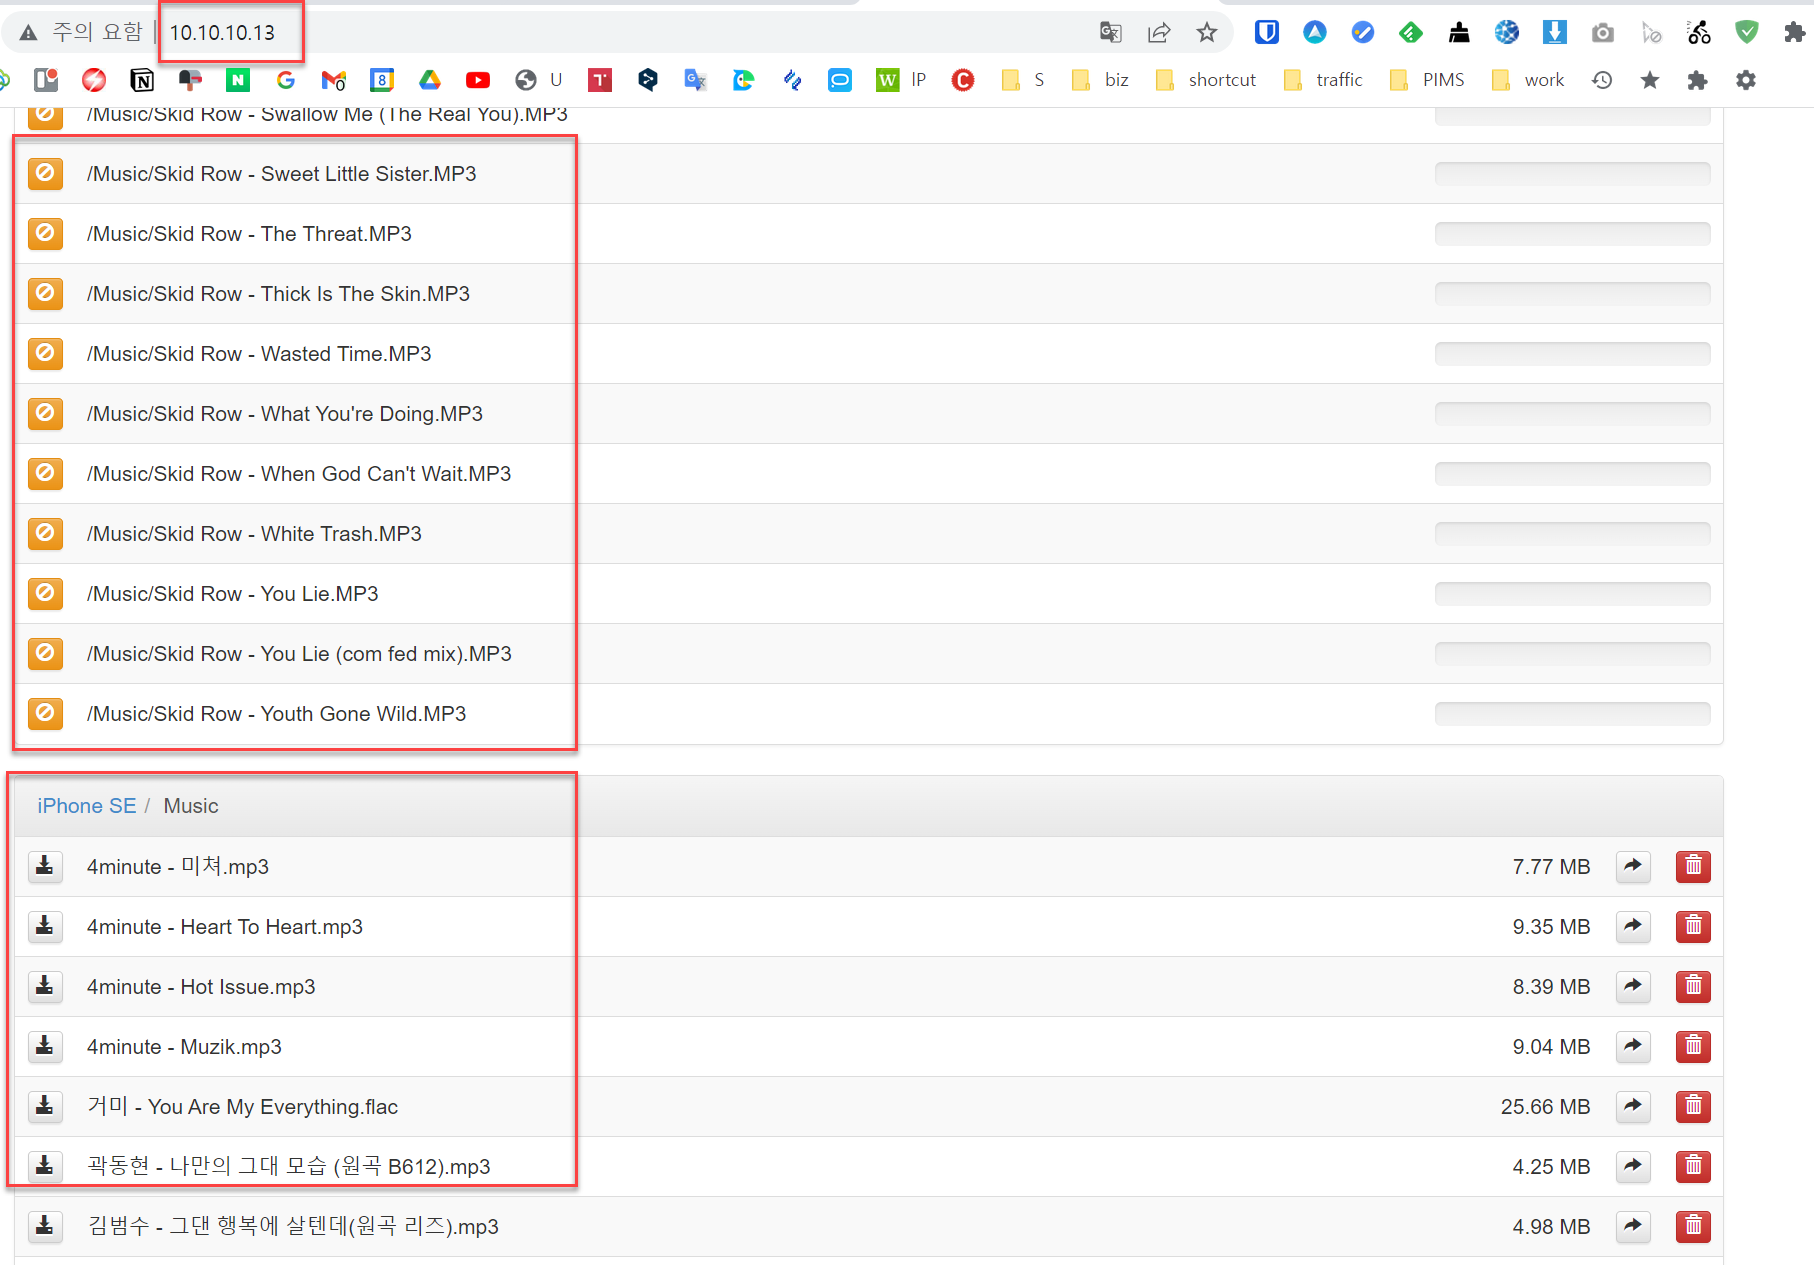Cancel upload of Youth Gone Wild.MP3

[45, 713]
